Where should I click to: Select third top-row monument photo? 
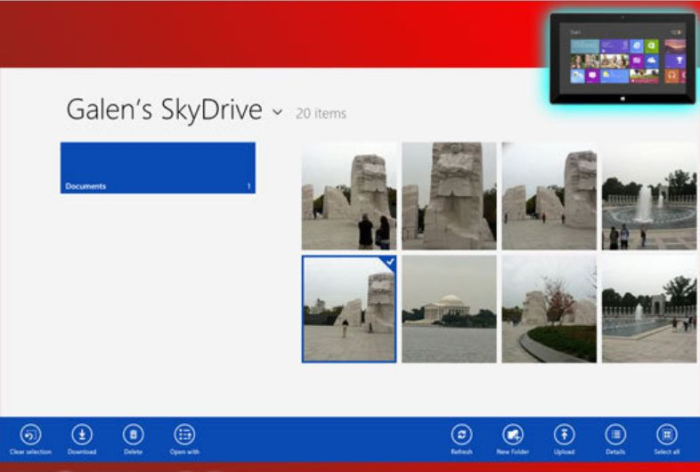(549, 196)
